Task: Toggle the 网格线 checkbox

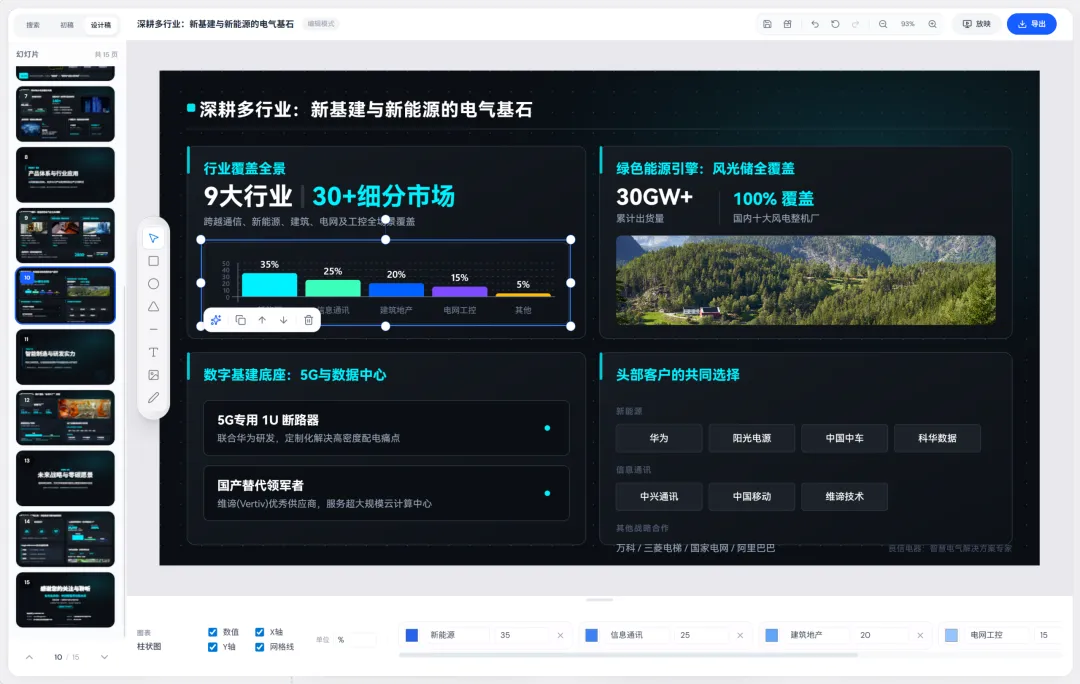Action: coord(260,647)
